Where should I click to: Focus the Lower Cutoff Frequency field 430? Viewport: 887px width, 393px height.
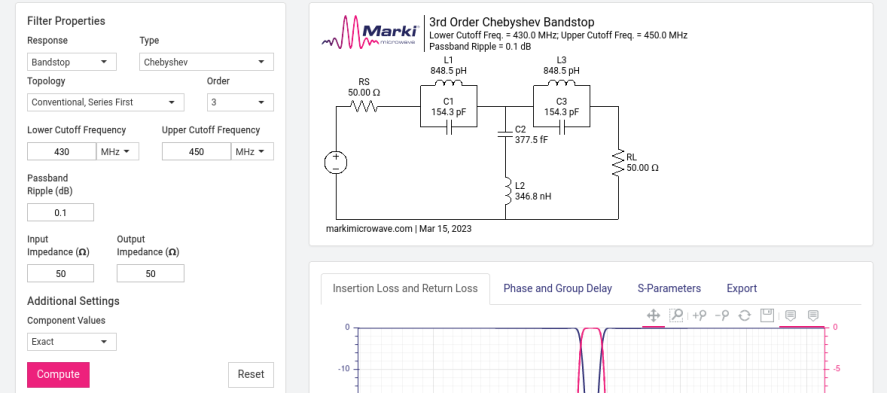click(x=62, y=152)
